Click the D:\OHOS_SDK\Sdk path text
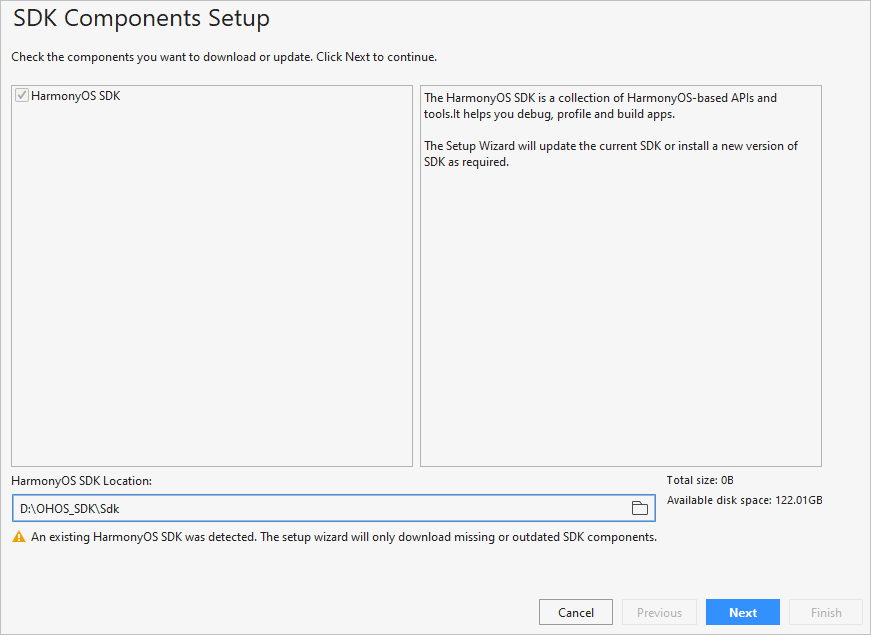The width and height of the screenshot is (871, 635). pos(69,508)
